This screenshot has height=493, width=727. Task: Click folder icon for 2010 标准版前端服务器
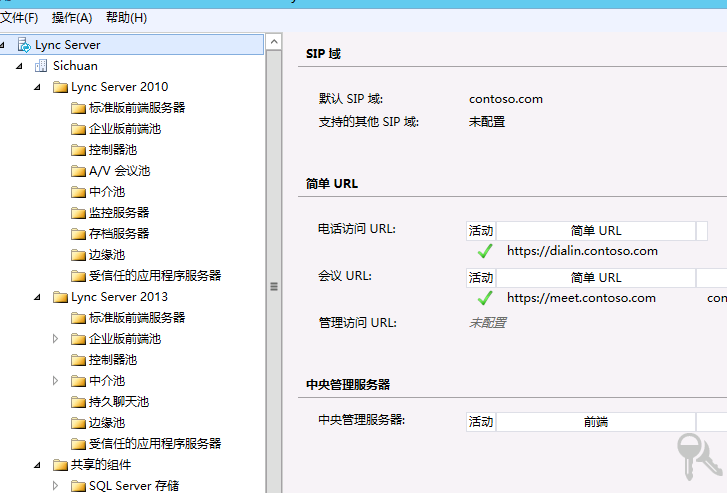pyautogui.click(x=78, y=108)
